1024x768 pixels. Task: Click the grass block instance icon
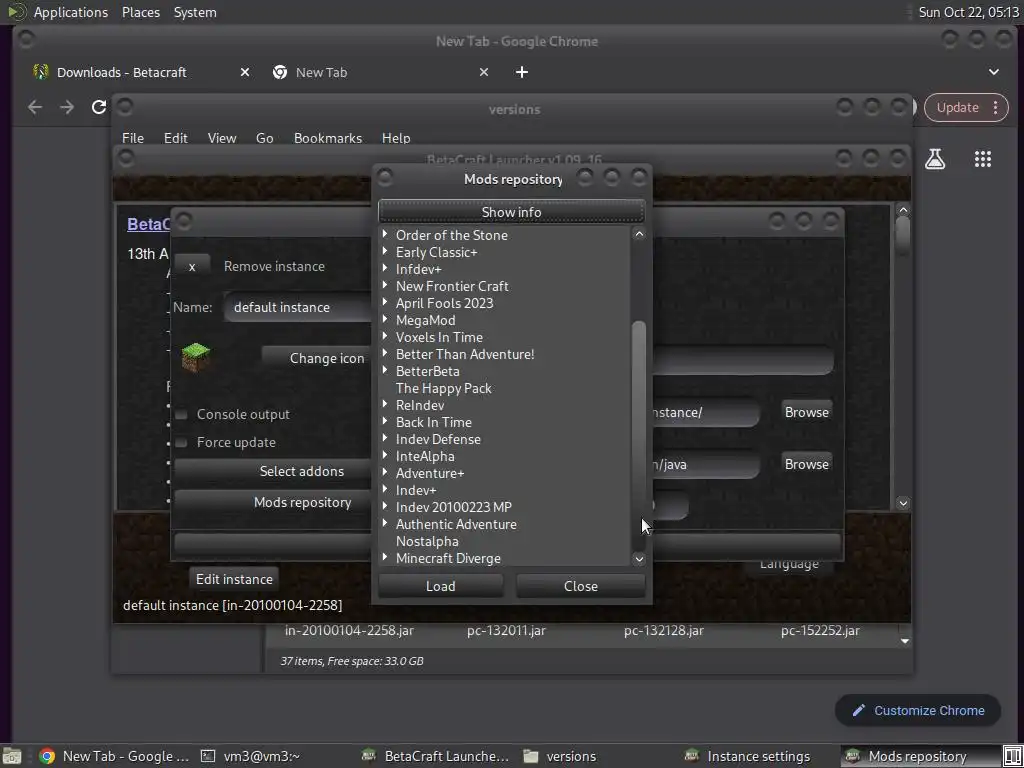(x=195, y=357)
